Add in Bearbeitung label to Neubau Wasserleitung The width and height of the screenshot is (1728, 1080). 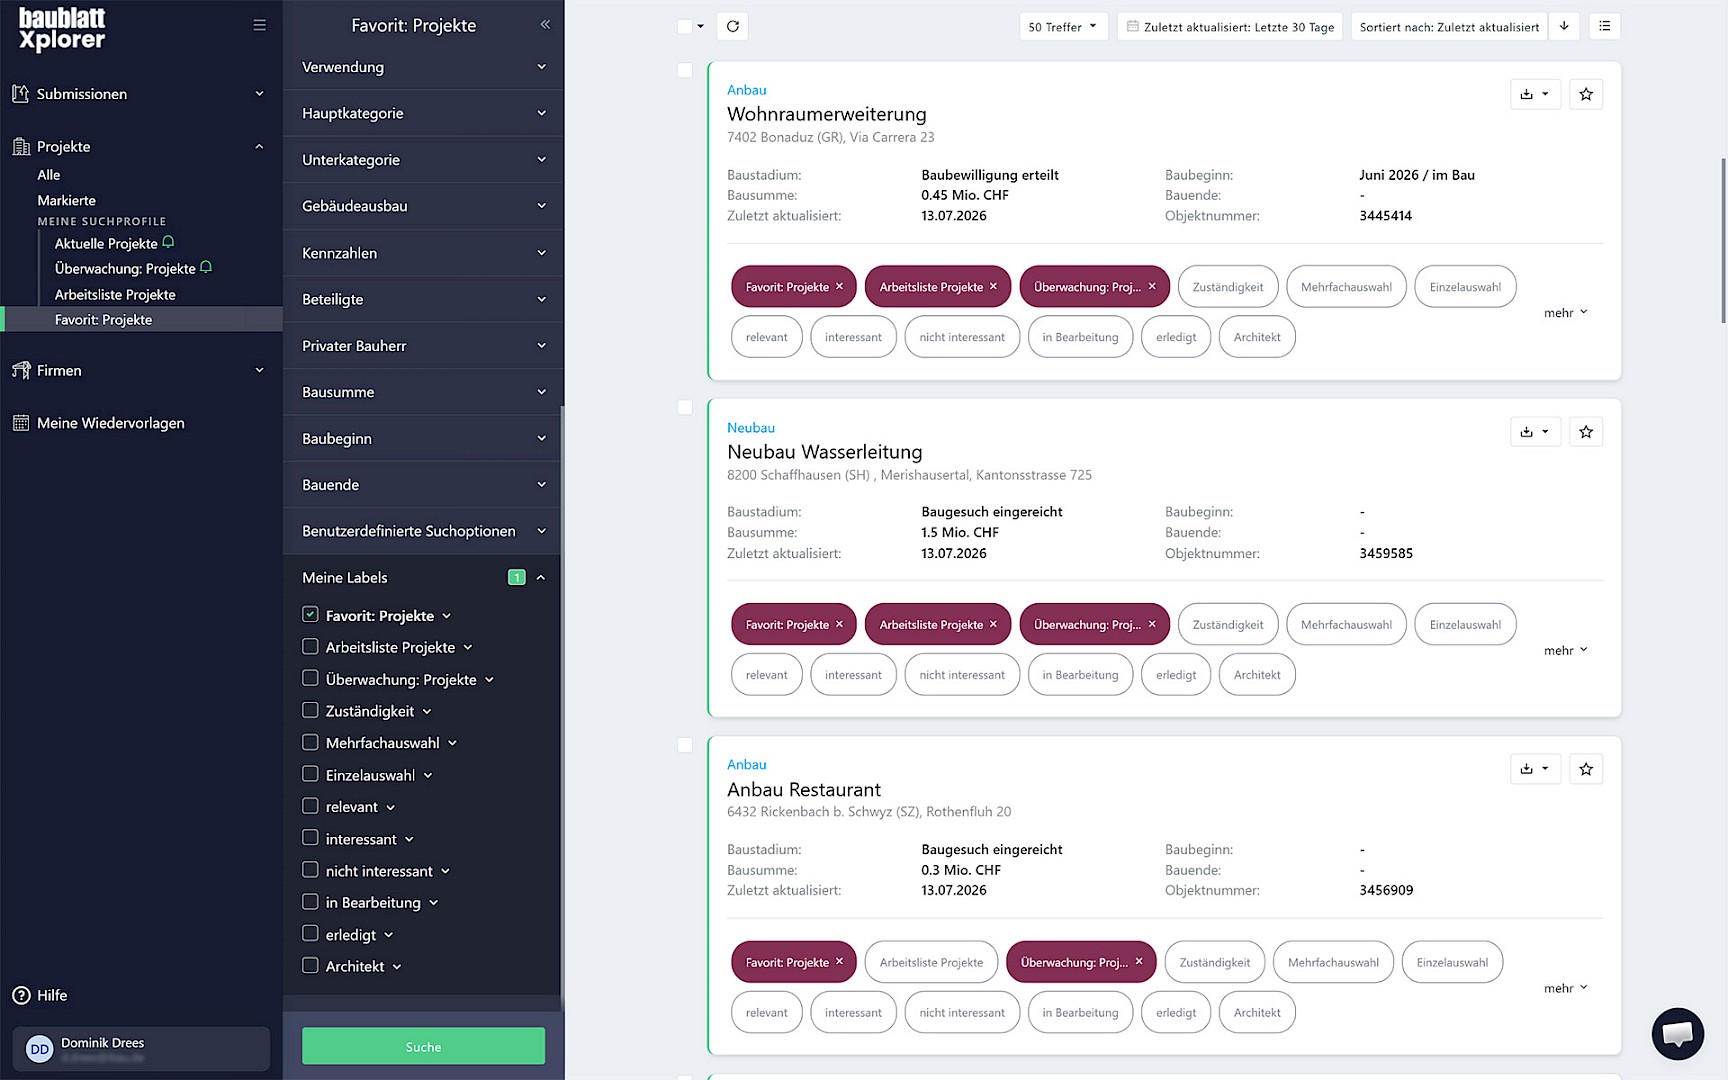pos(1080,675)
